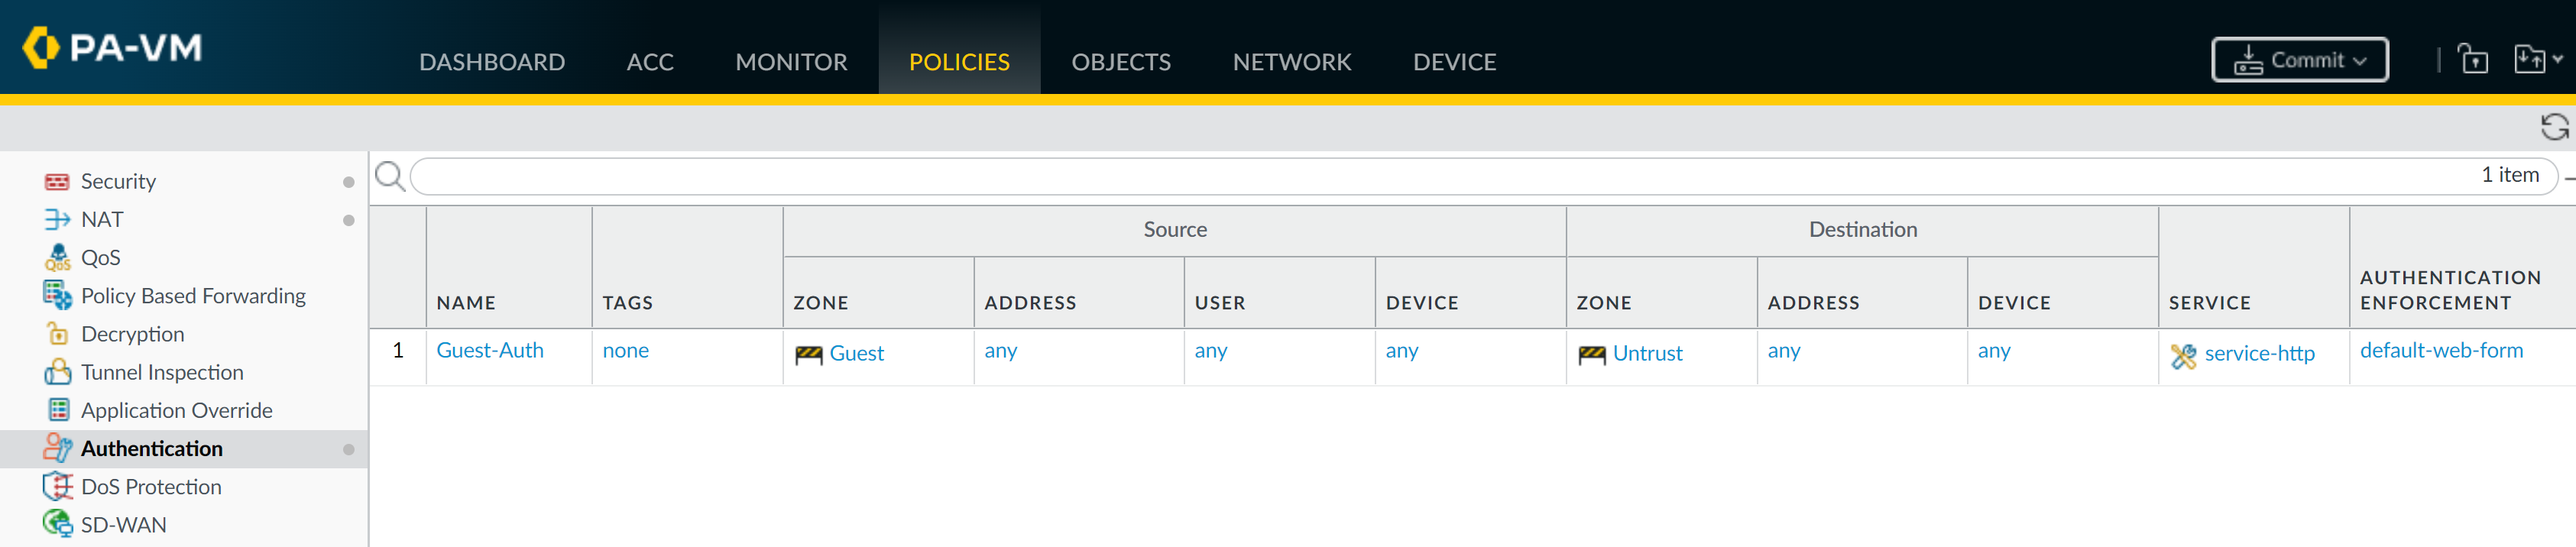Screen dimensions: 2576x547
Task: Click the default-web-form enforcement link
Action: [2440, 350]
